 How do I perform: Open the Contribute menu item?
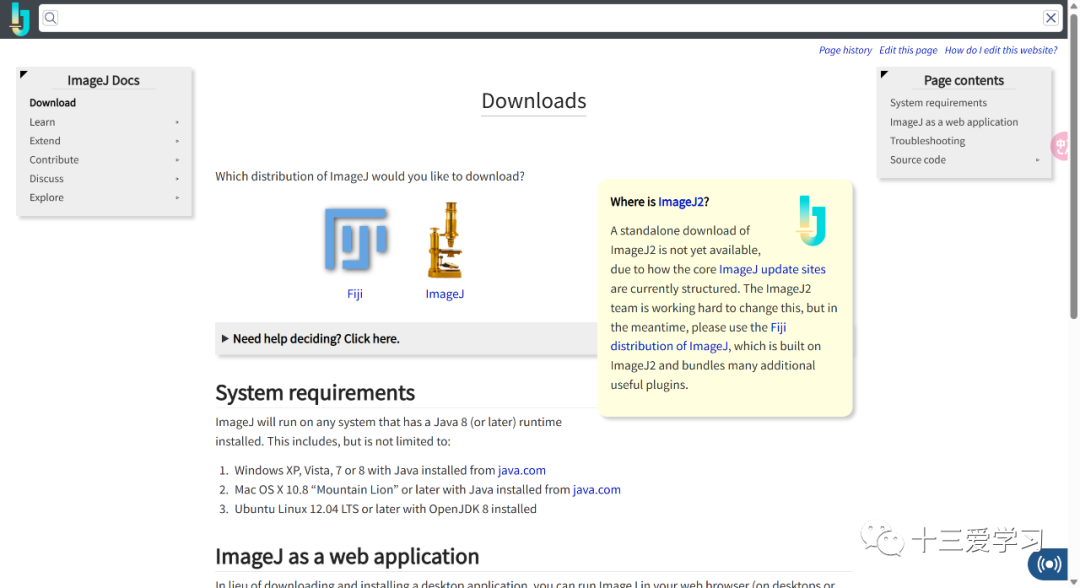pos(54,160)
